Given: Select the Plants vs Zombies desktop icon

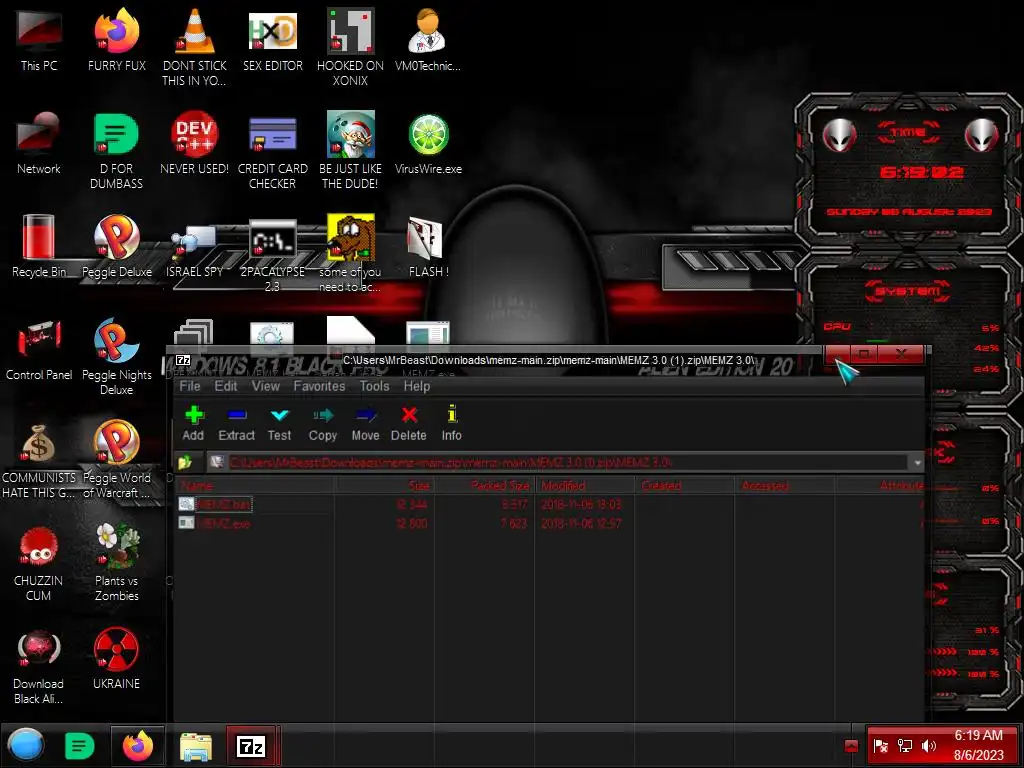Looking at the screenshot, I should pos(117,563).
